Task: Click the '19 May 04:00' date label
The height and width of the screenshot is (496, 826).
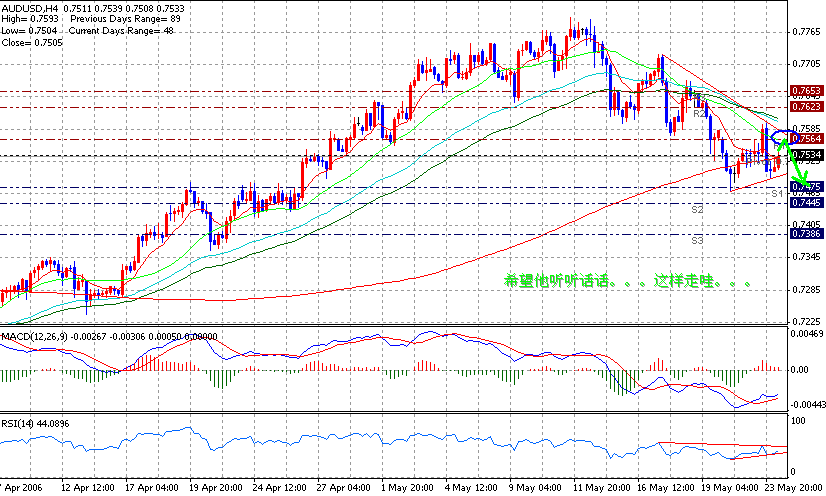Action: click(x=730, y=488)
